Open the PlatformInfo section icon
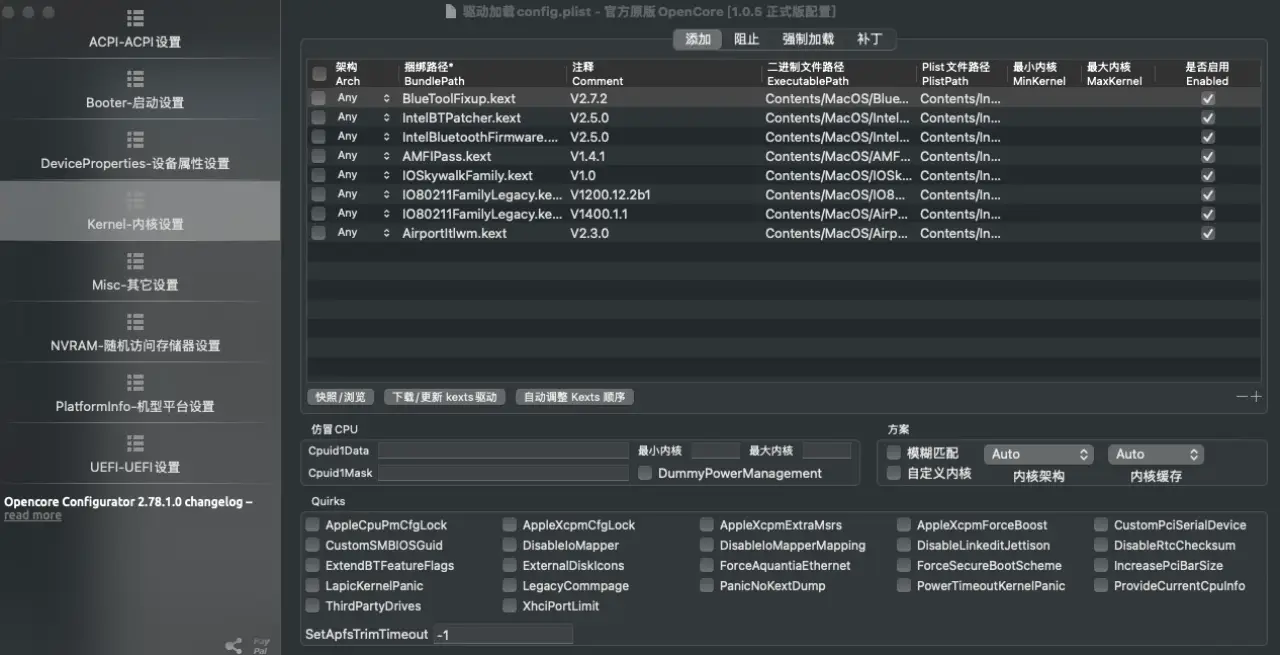Viewport: 1280px width, 655px height. [135, 383]
